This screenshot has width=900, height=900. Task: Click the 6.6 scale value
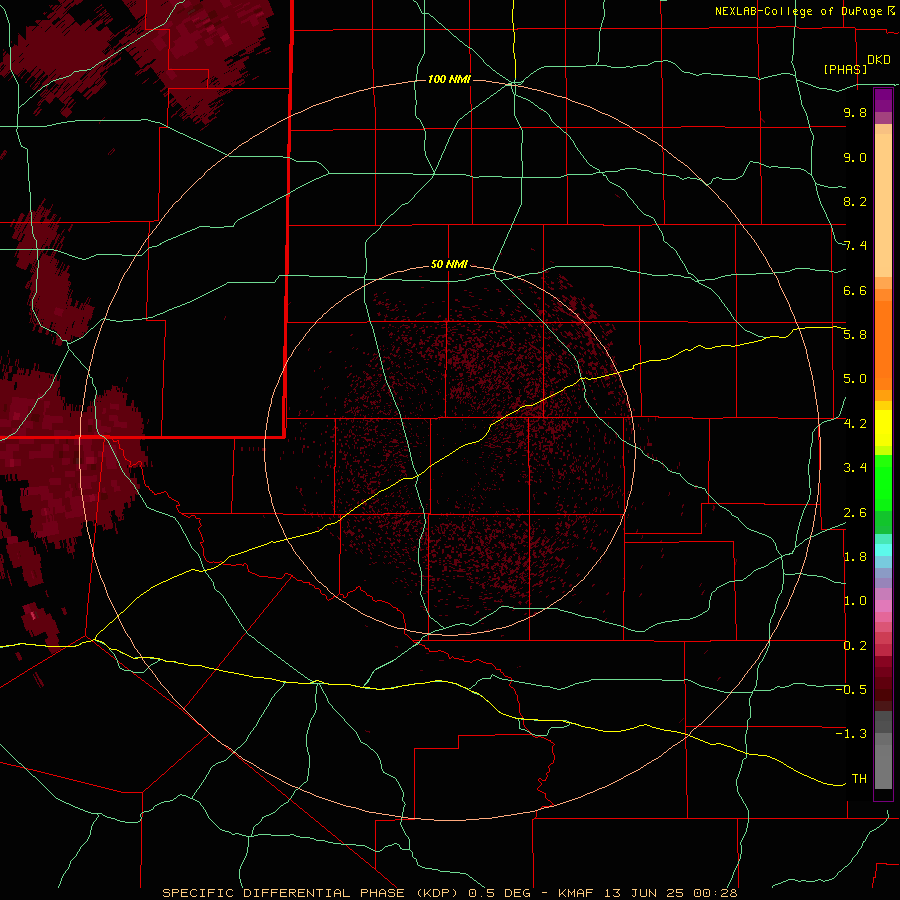[855, 290]
